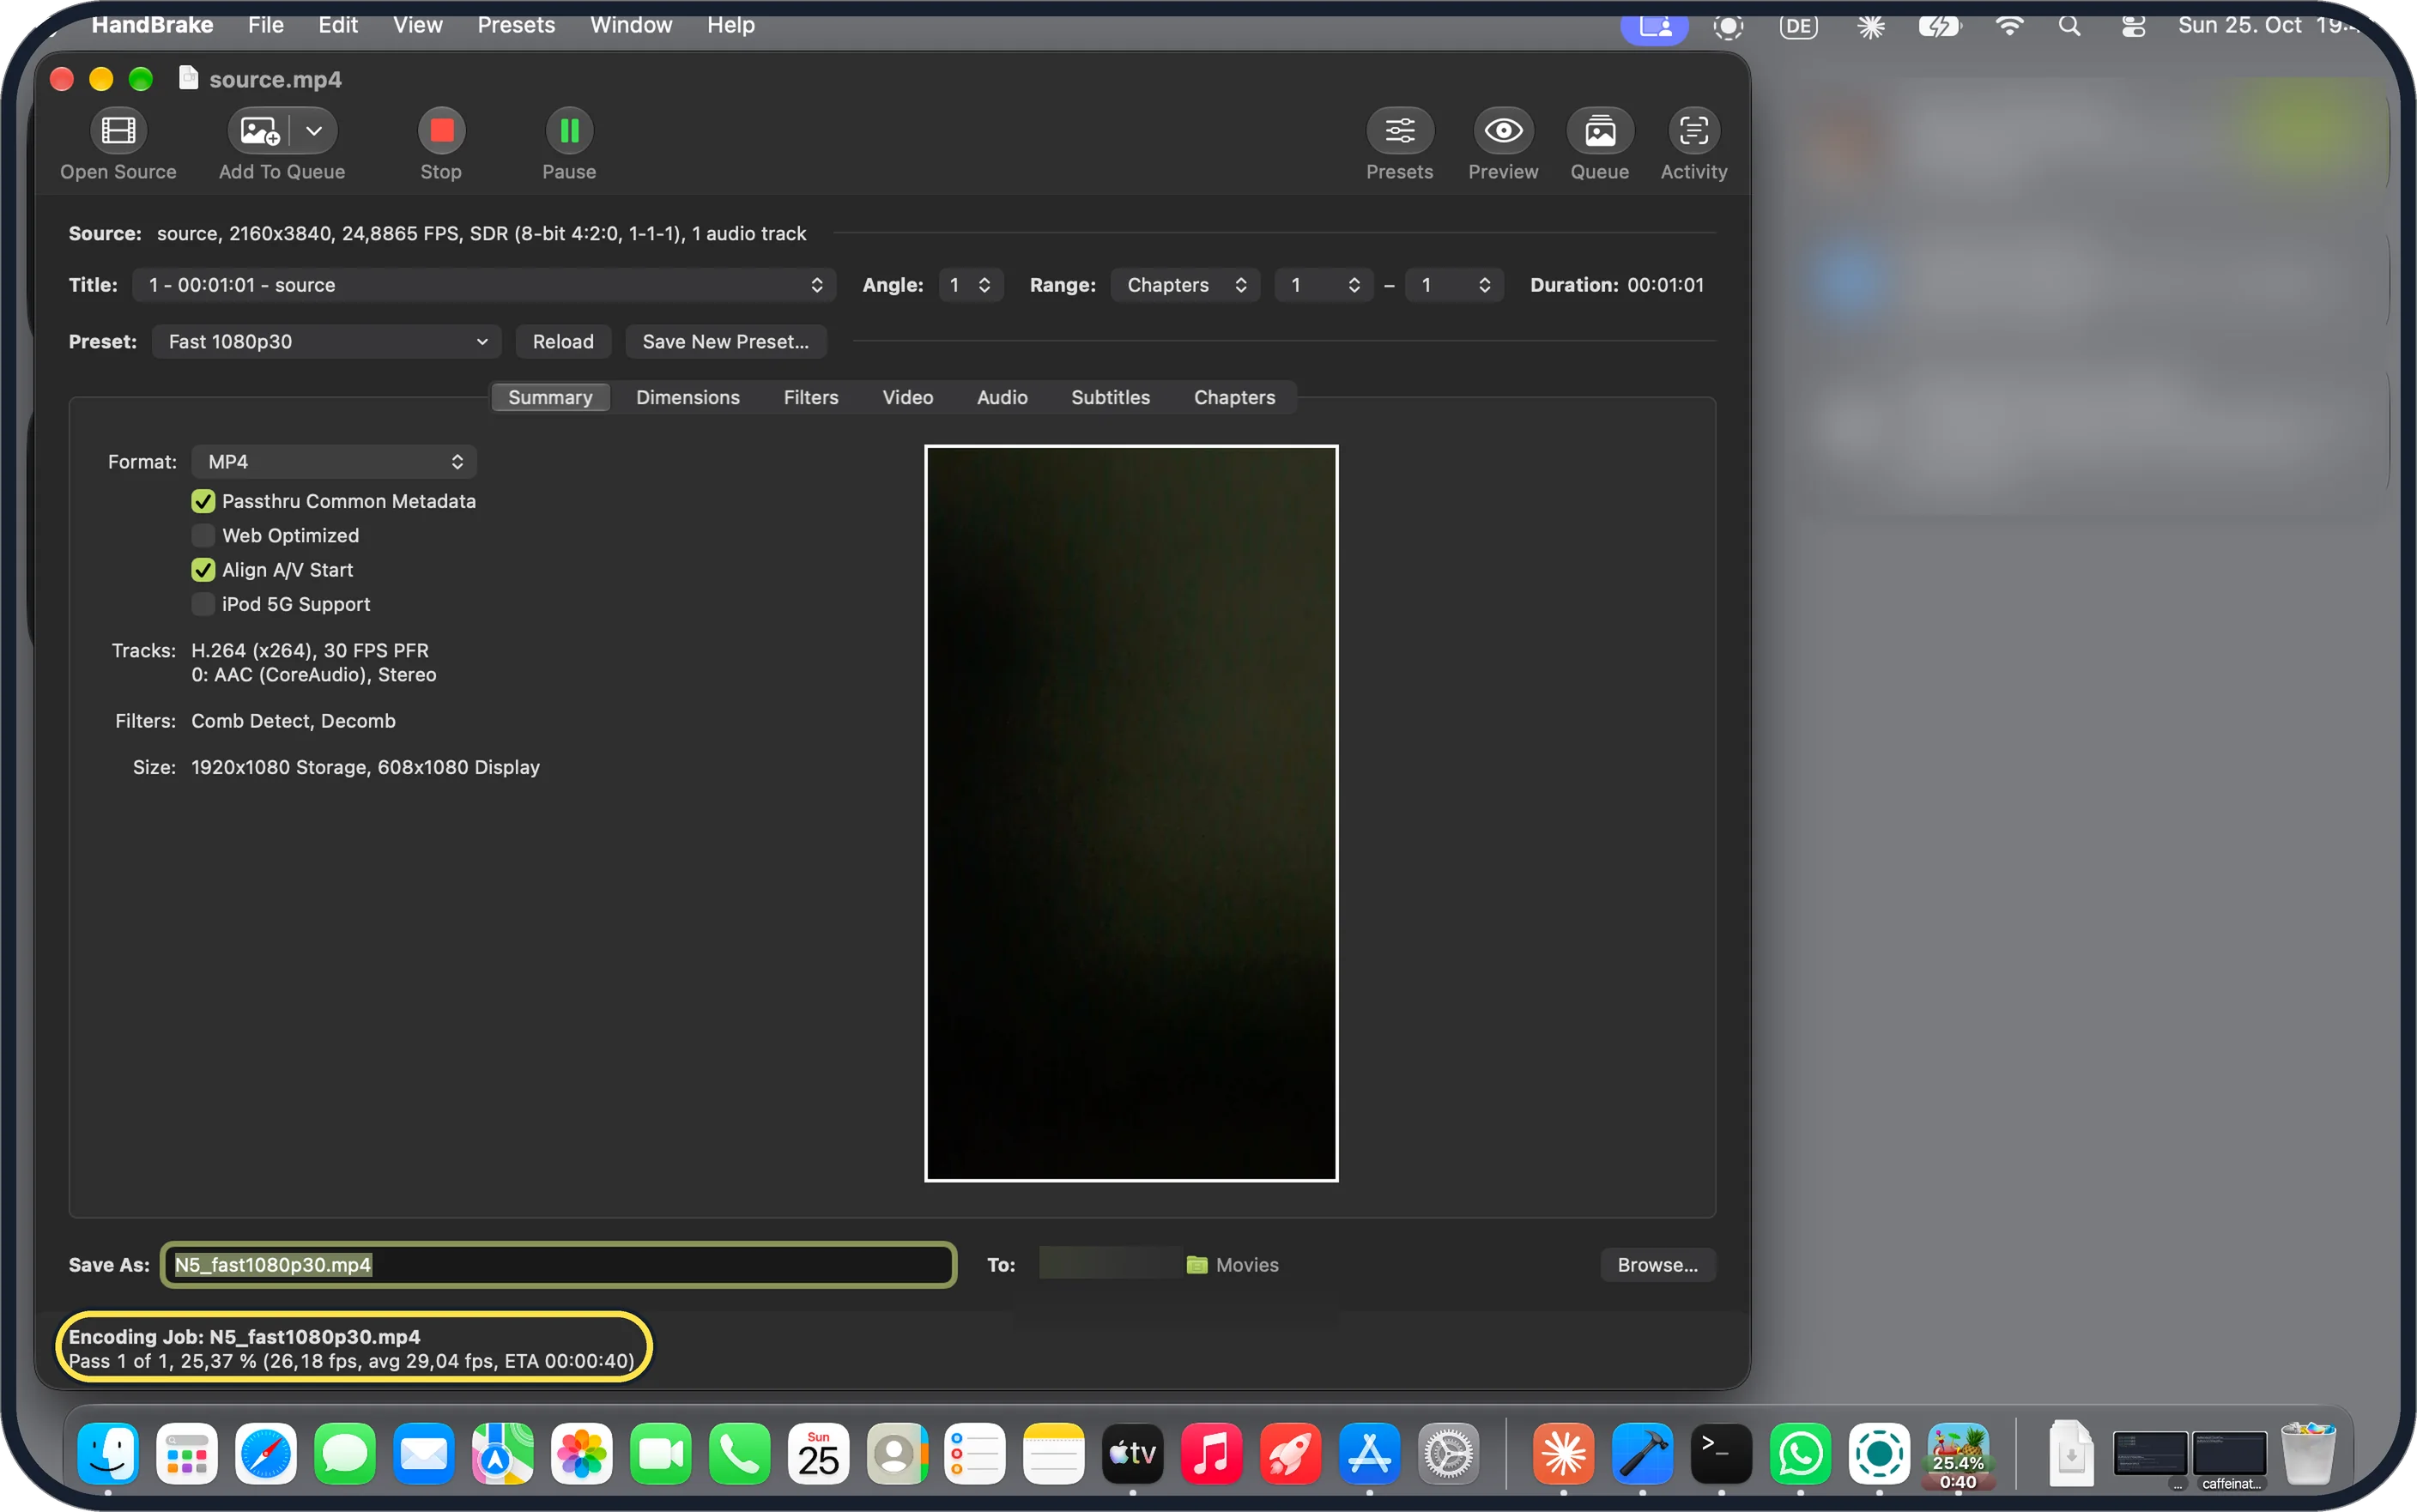Click the Browse button

coord(1657,1265)
